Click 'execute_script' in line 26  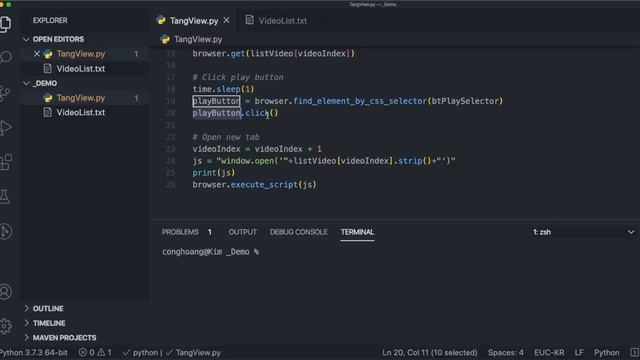[x=264, y=184]
